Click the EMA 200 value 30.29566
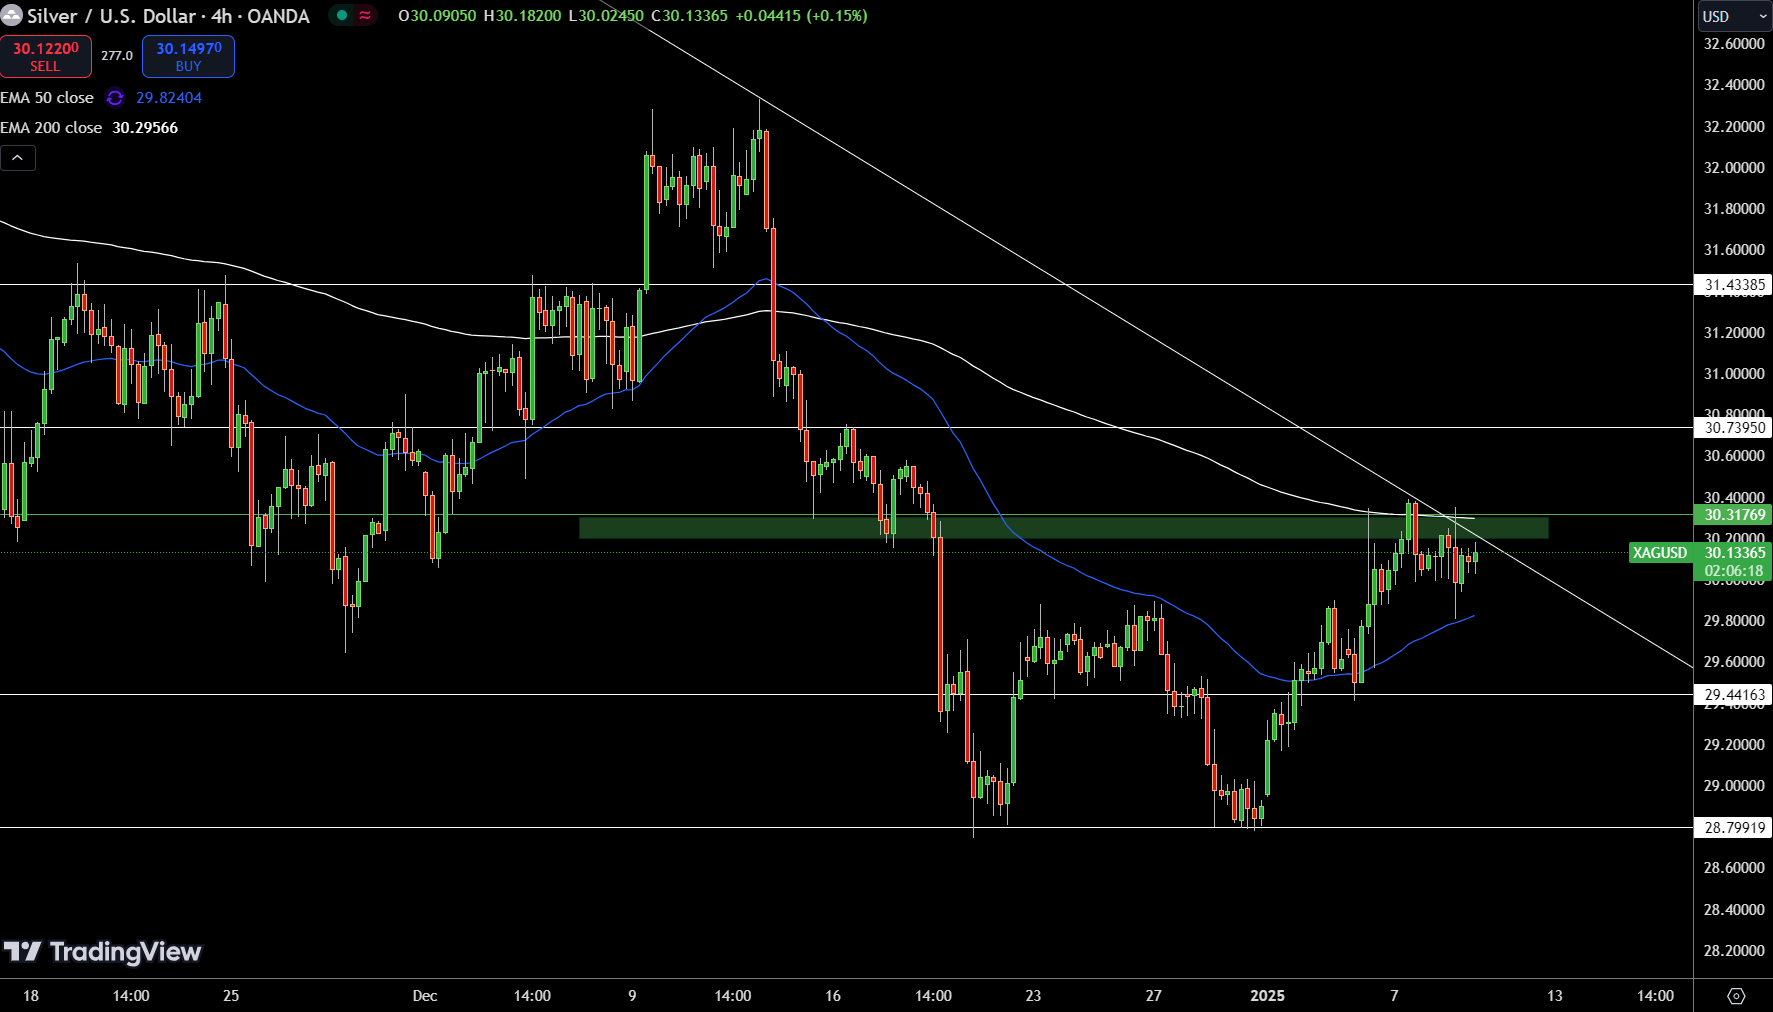1773x1012 pixels. click(x=145, y=128)
